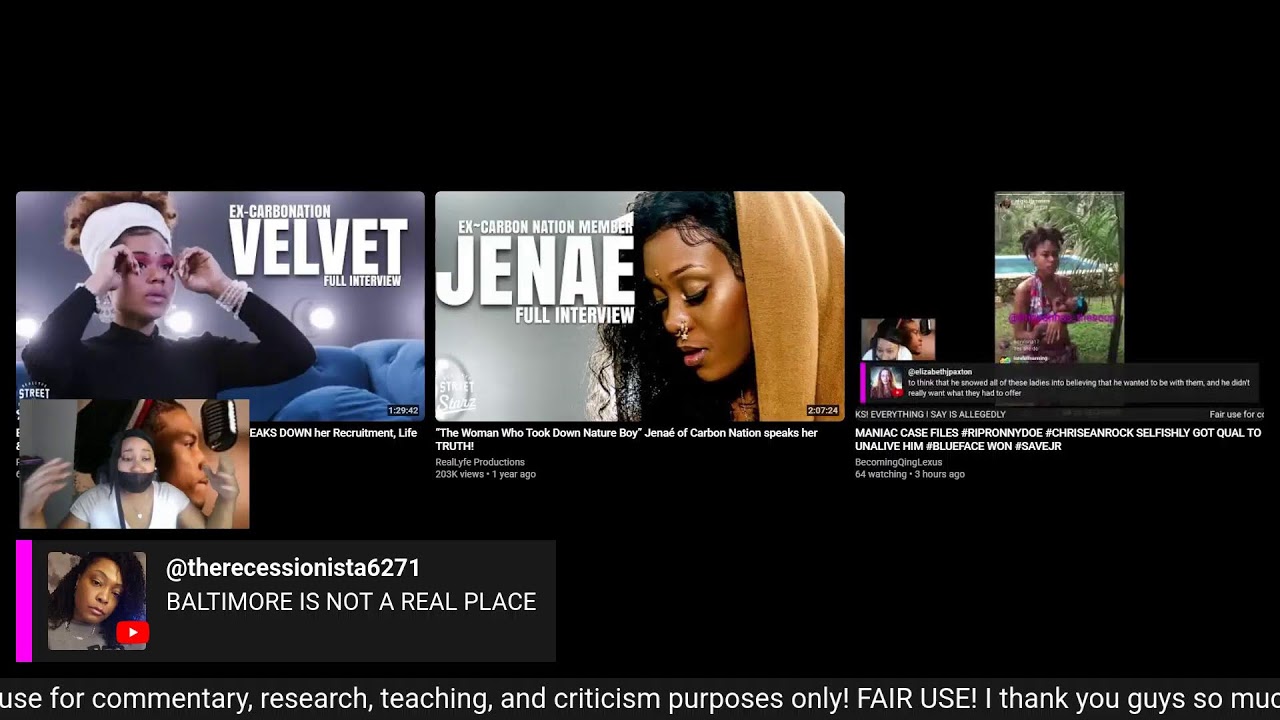Visit the BecomingQingLexus channel
This screenshot has width=1280, height=720.
coord(898,462)
